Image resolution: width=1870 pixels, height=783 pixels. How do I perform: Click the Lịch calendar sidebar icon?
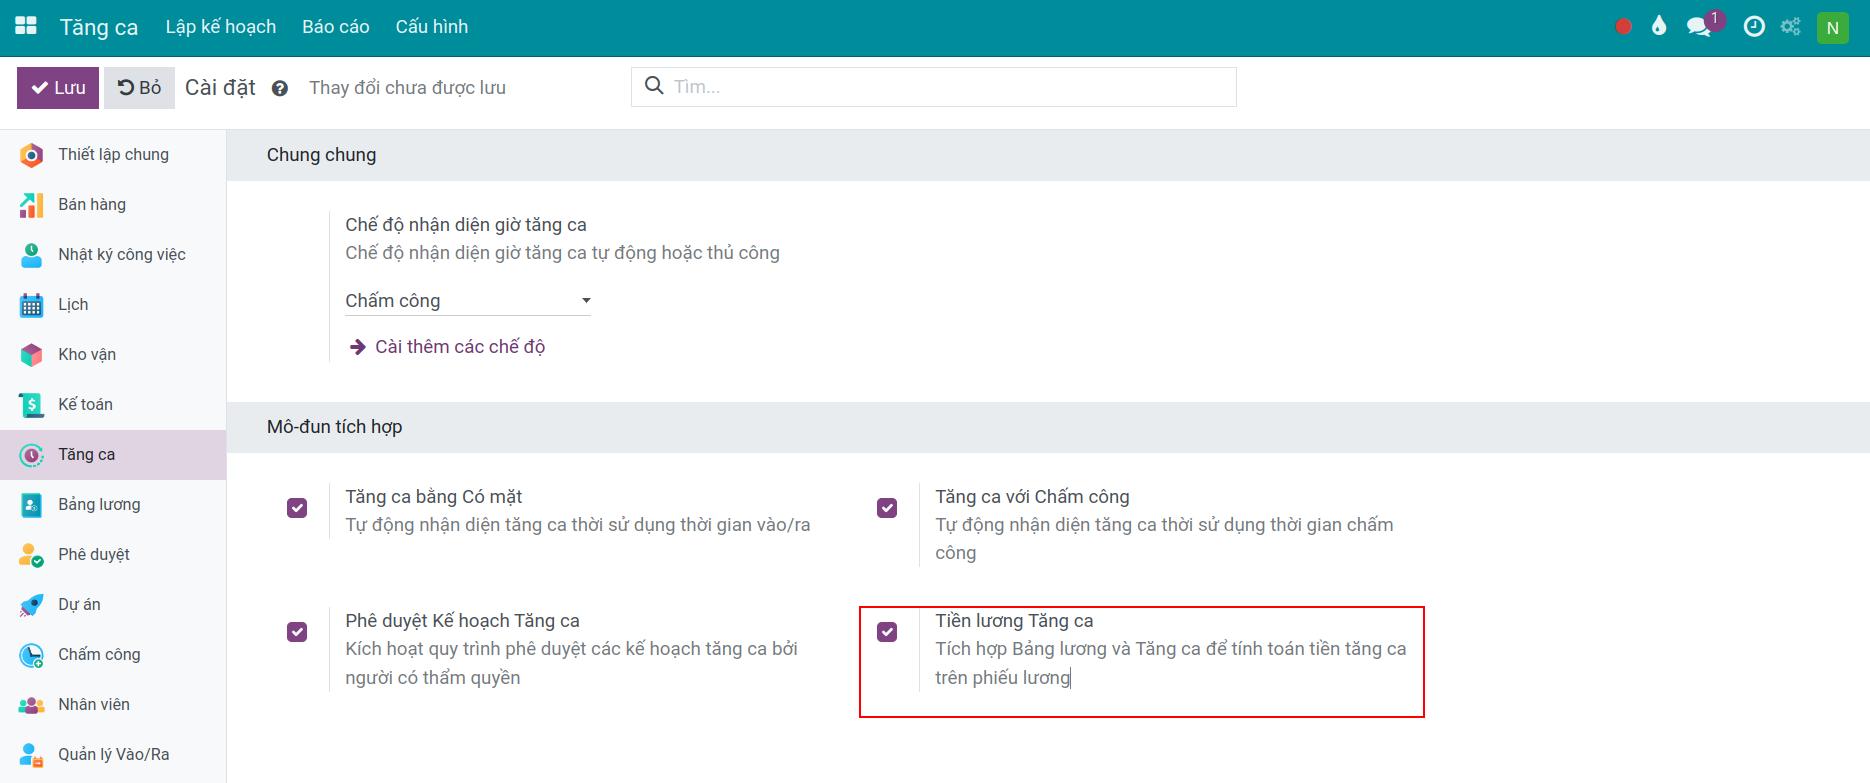[32, 305]
